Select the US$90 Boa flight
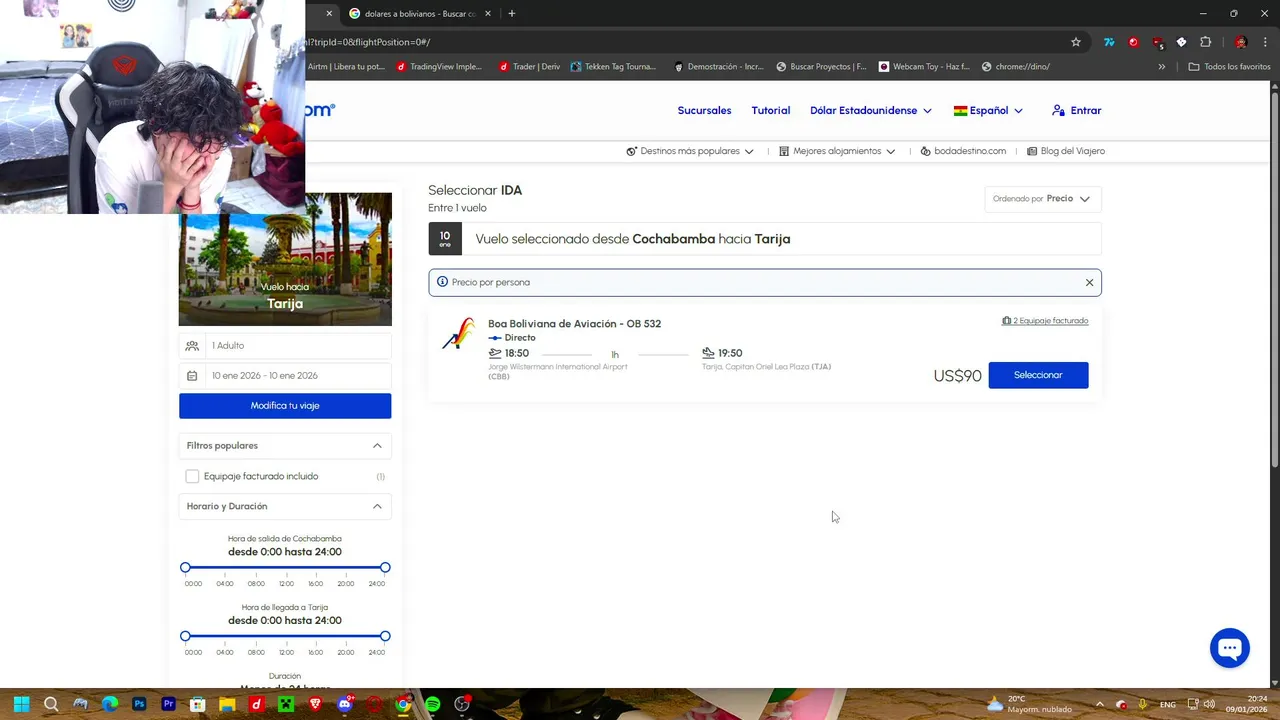This screenshot has height=720, width=1280. pyautogui.click(x=1038, y=375)
